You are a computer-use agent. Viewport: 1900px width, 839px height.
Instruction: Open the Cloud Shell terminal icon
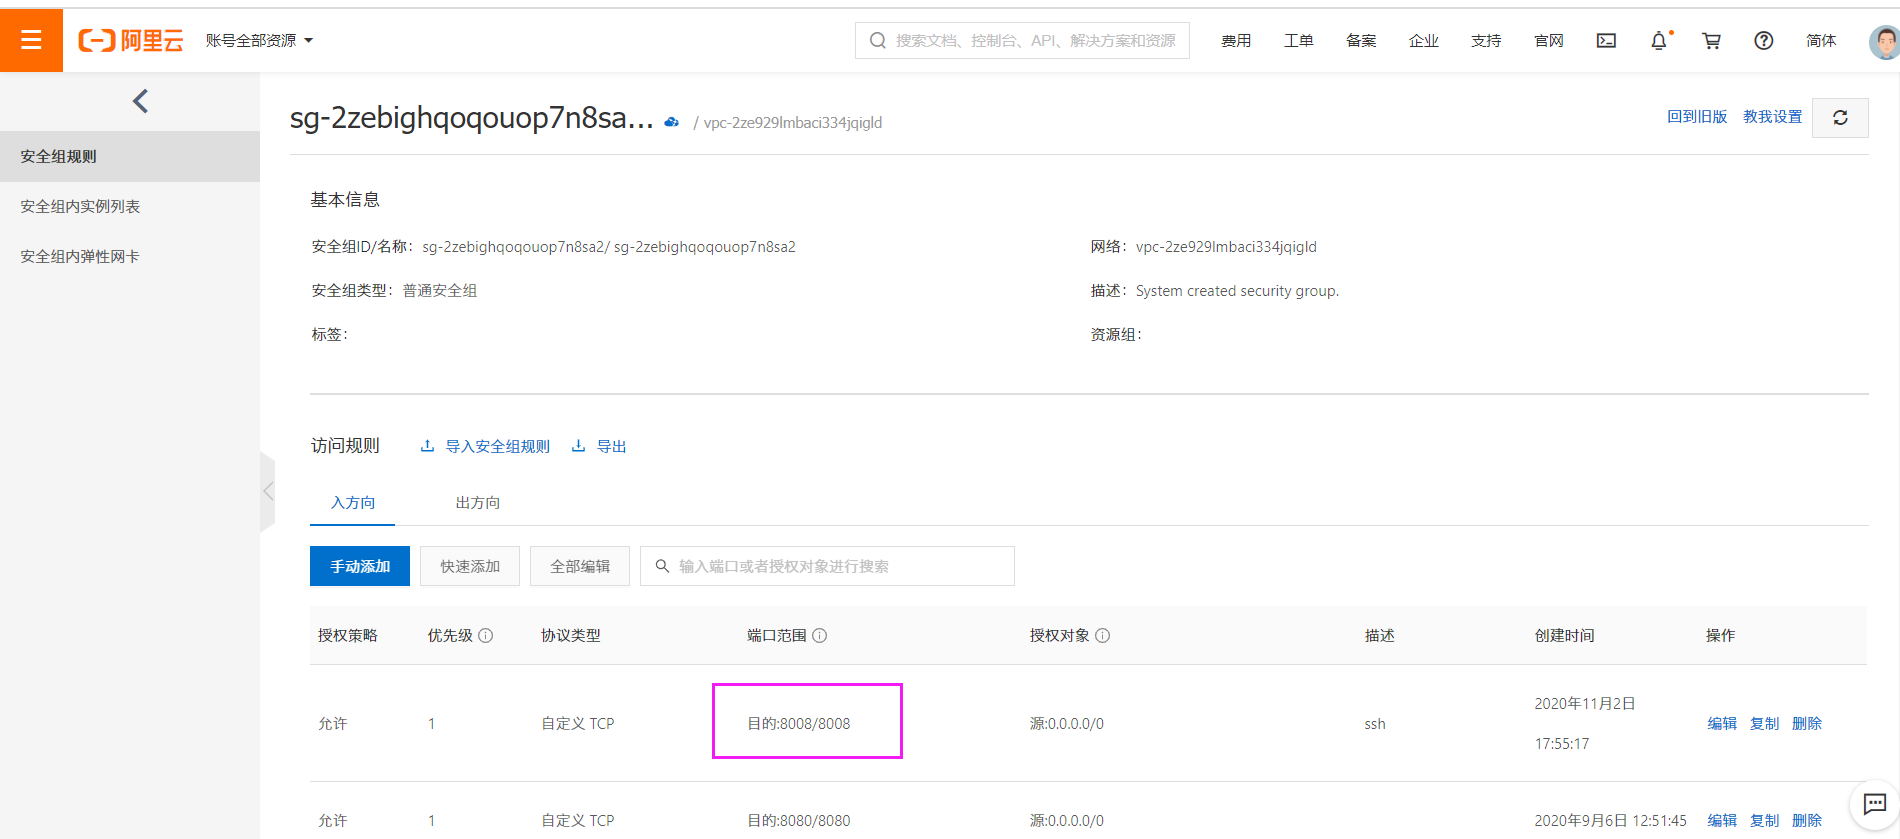coord(1606,41)
